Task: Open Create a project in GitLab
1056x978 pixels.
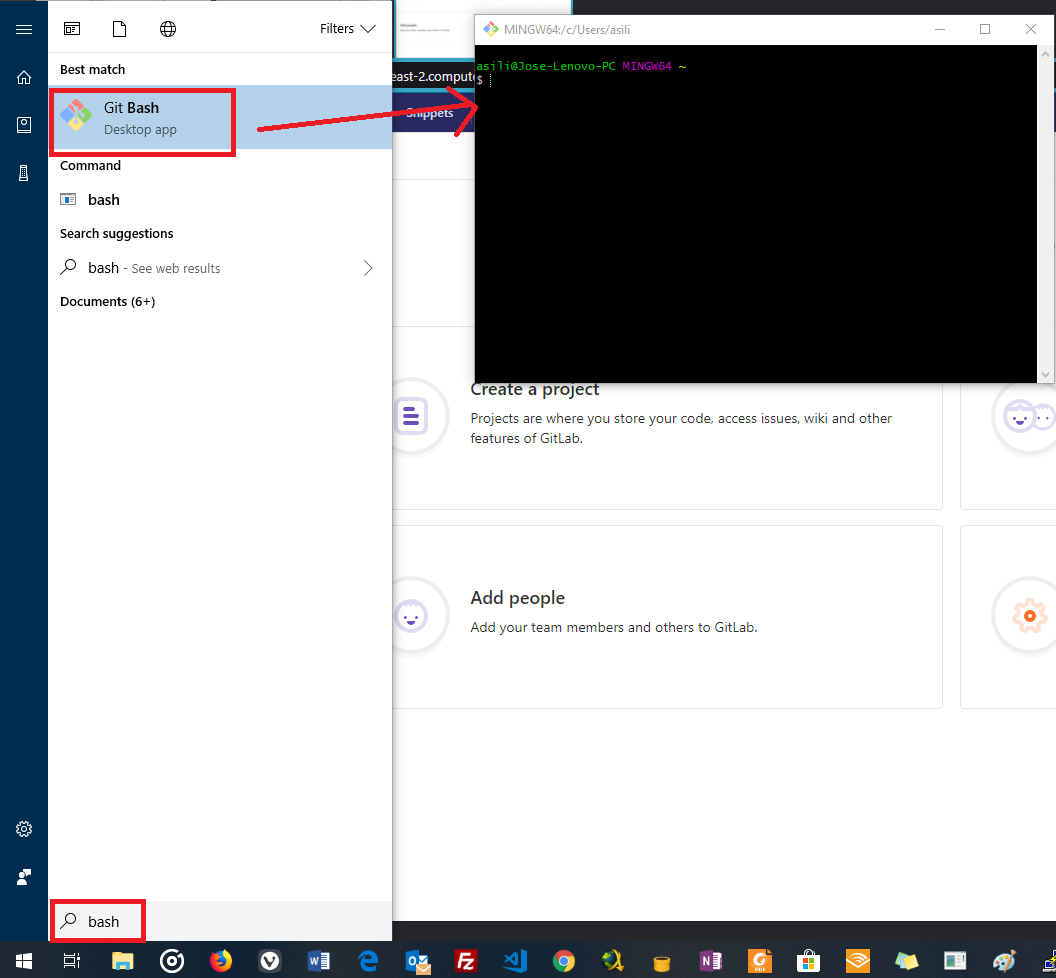Action: point(535,389)
